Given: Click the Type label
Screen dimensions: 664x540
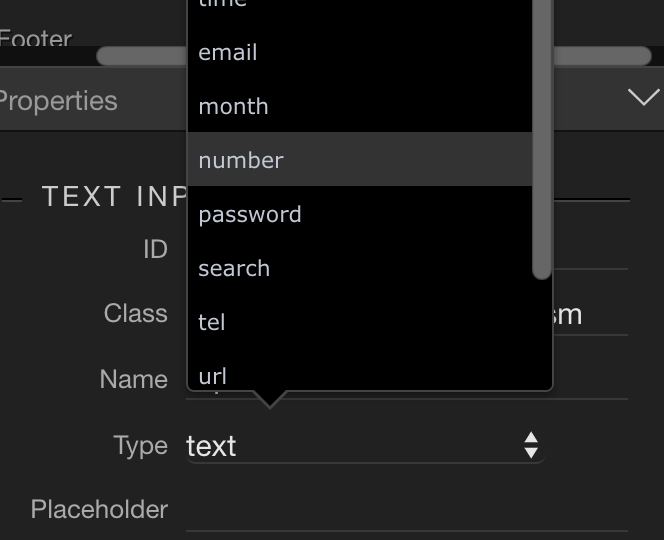Looking at the screenshot, I should [141, 446].
